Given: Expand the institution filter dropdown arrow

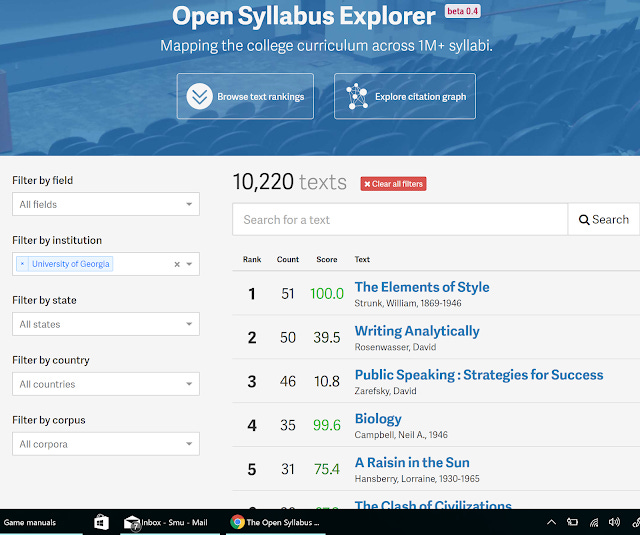Looking at the screenshot, I should (189, 264).
